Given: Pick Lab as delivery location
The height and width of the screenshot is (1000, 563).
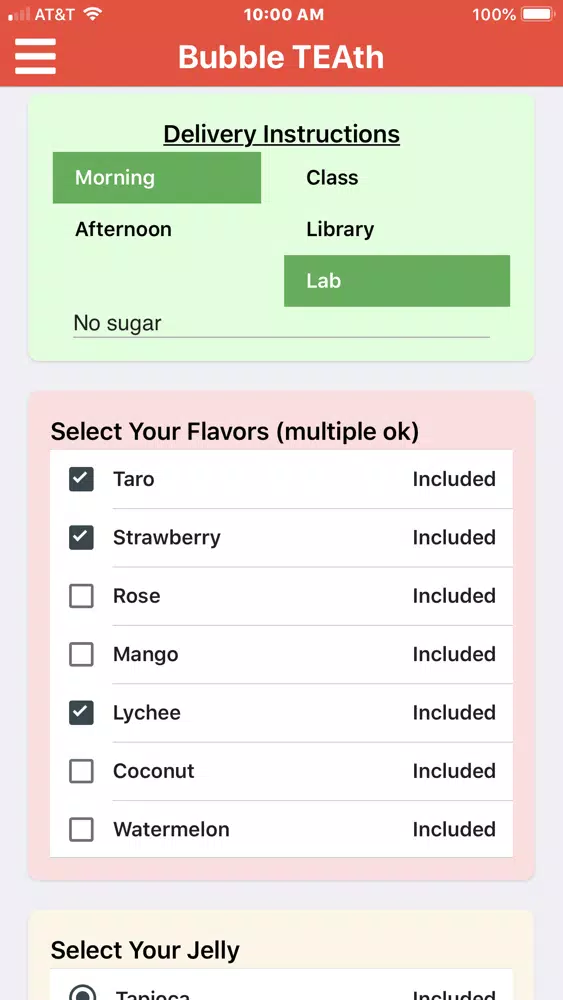Looking at the screenshot, I should point(397,281).
